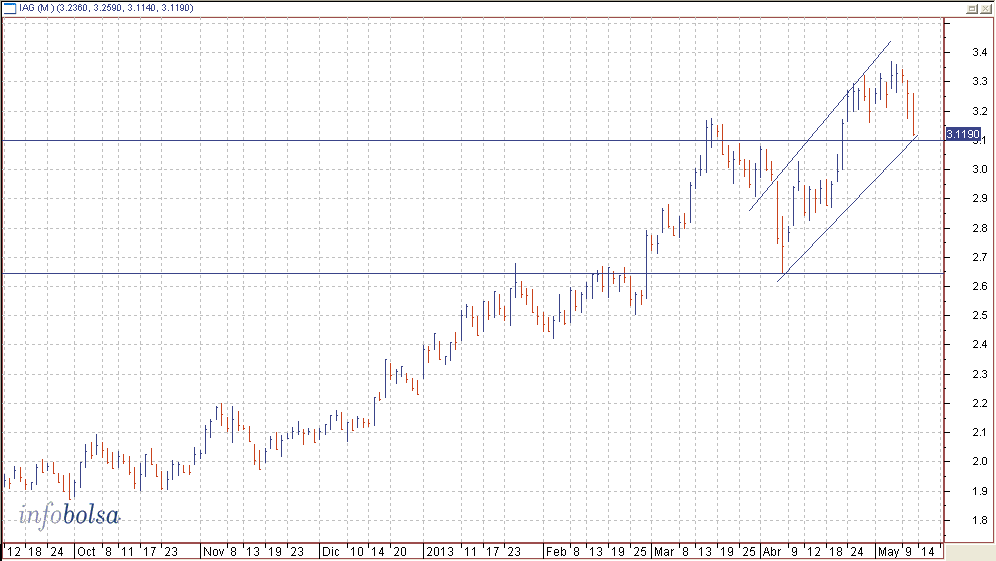This screenshot has width=996, height=561.
Task: Click the May label on date axis
Action: tap(889, 551)
